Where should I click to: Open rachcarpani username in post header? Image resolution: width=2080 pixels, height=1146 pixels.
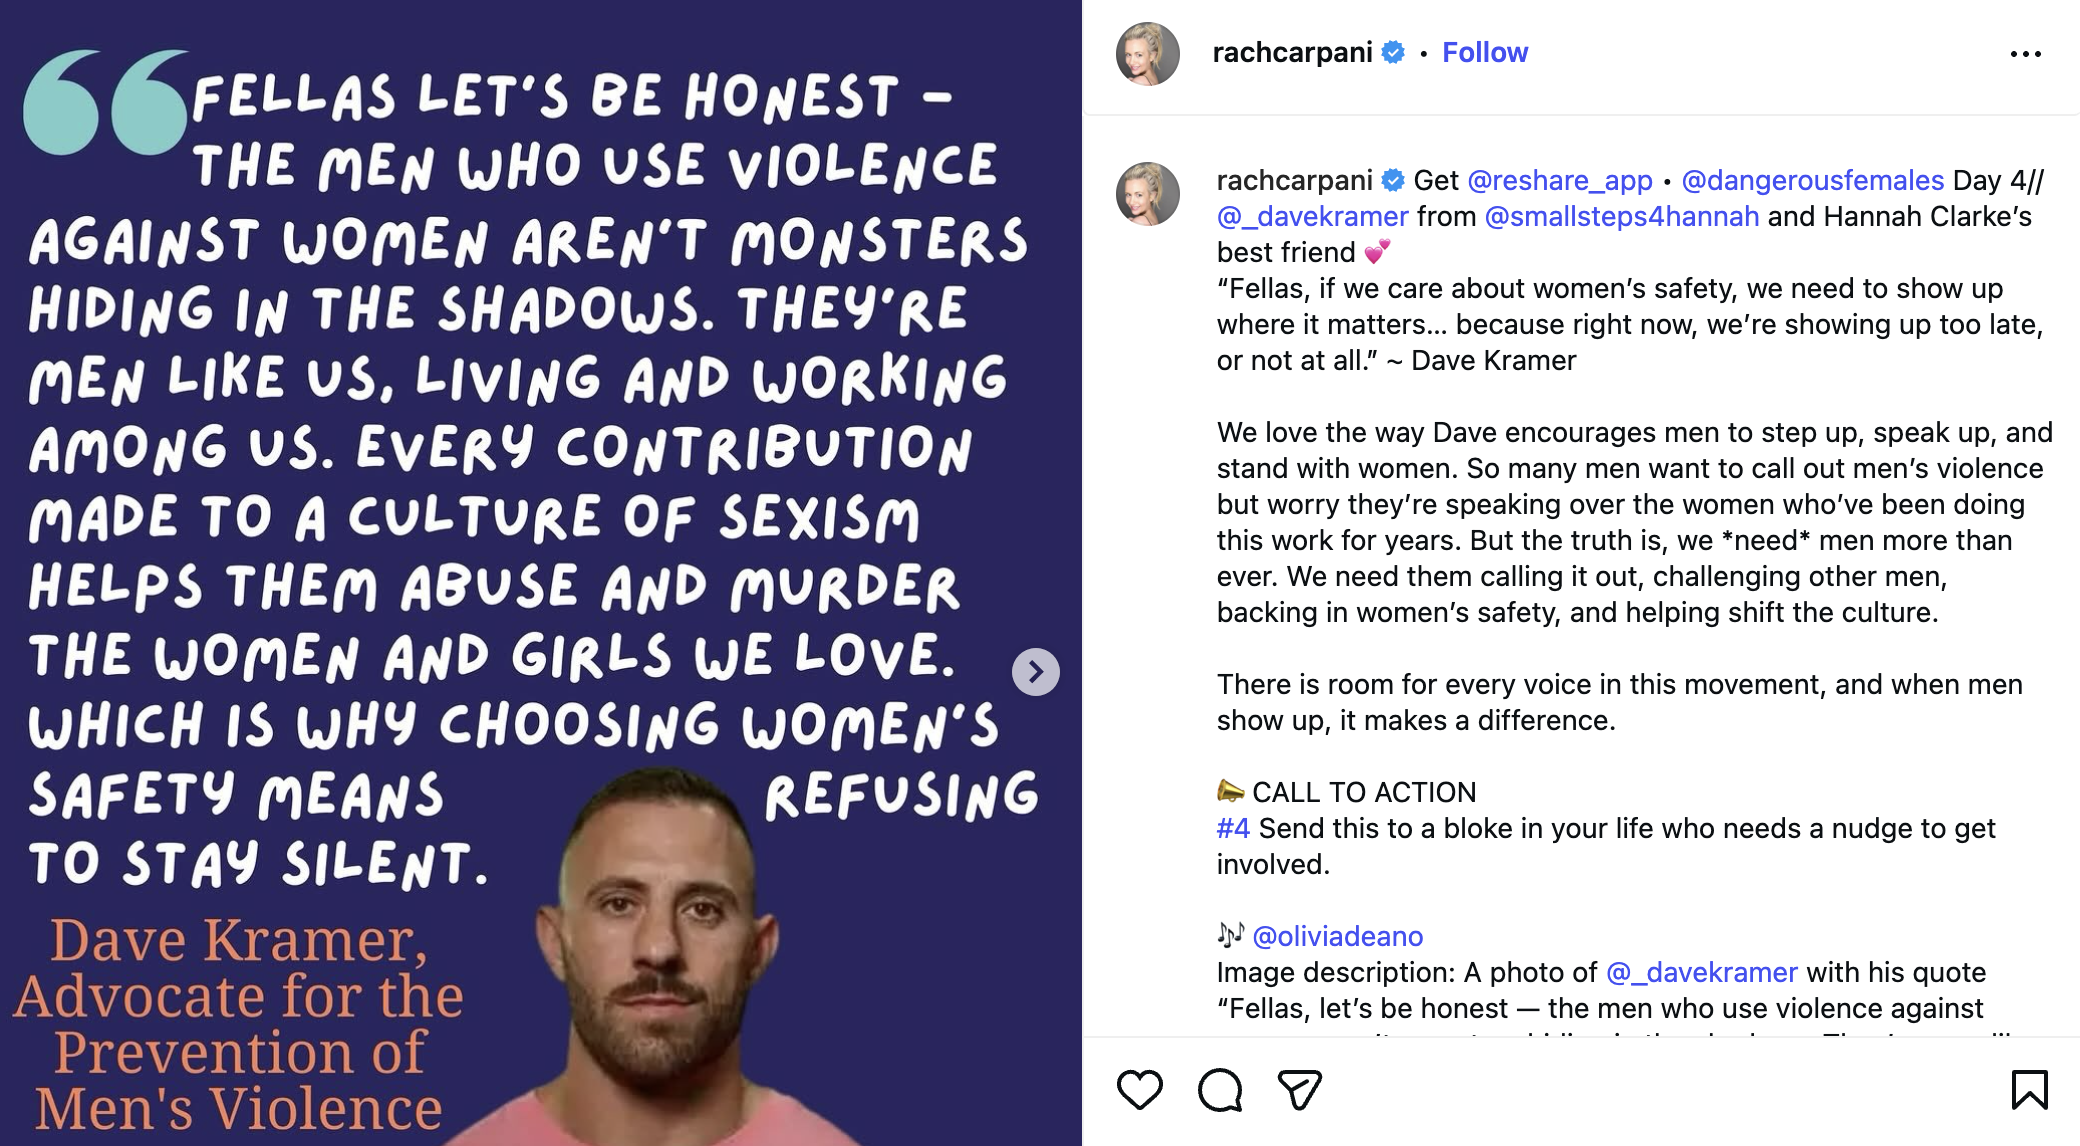(x=1292, y=52)
